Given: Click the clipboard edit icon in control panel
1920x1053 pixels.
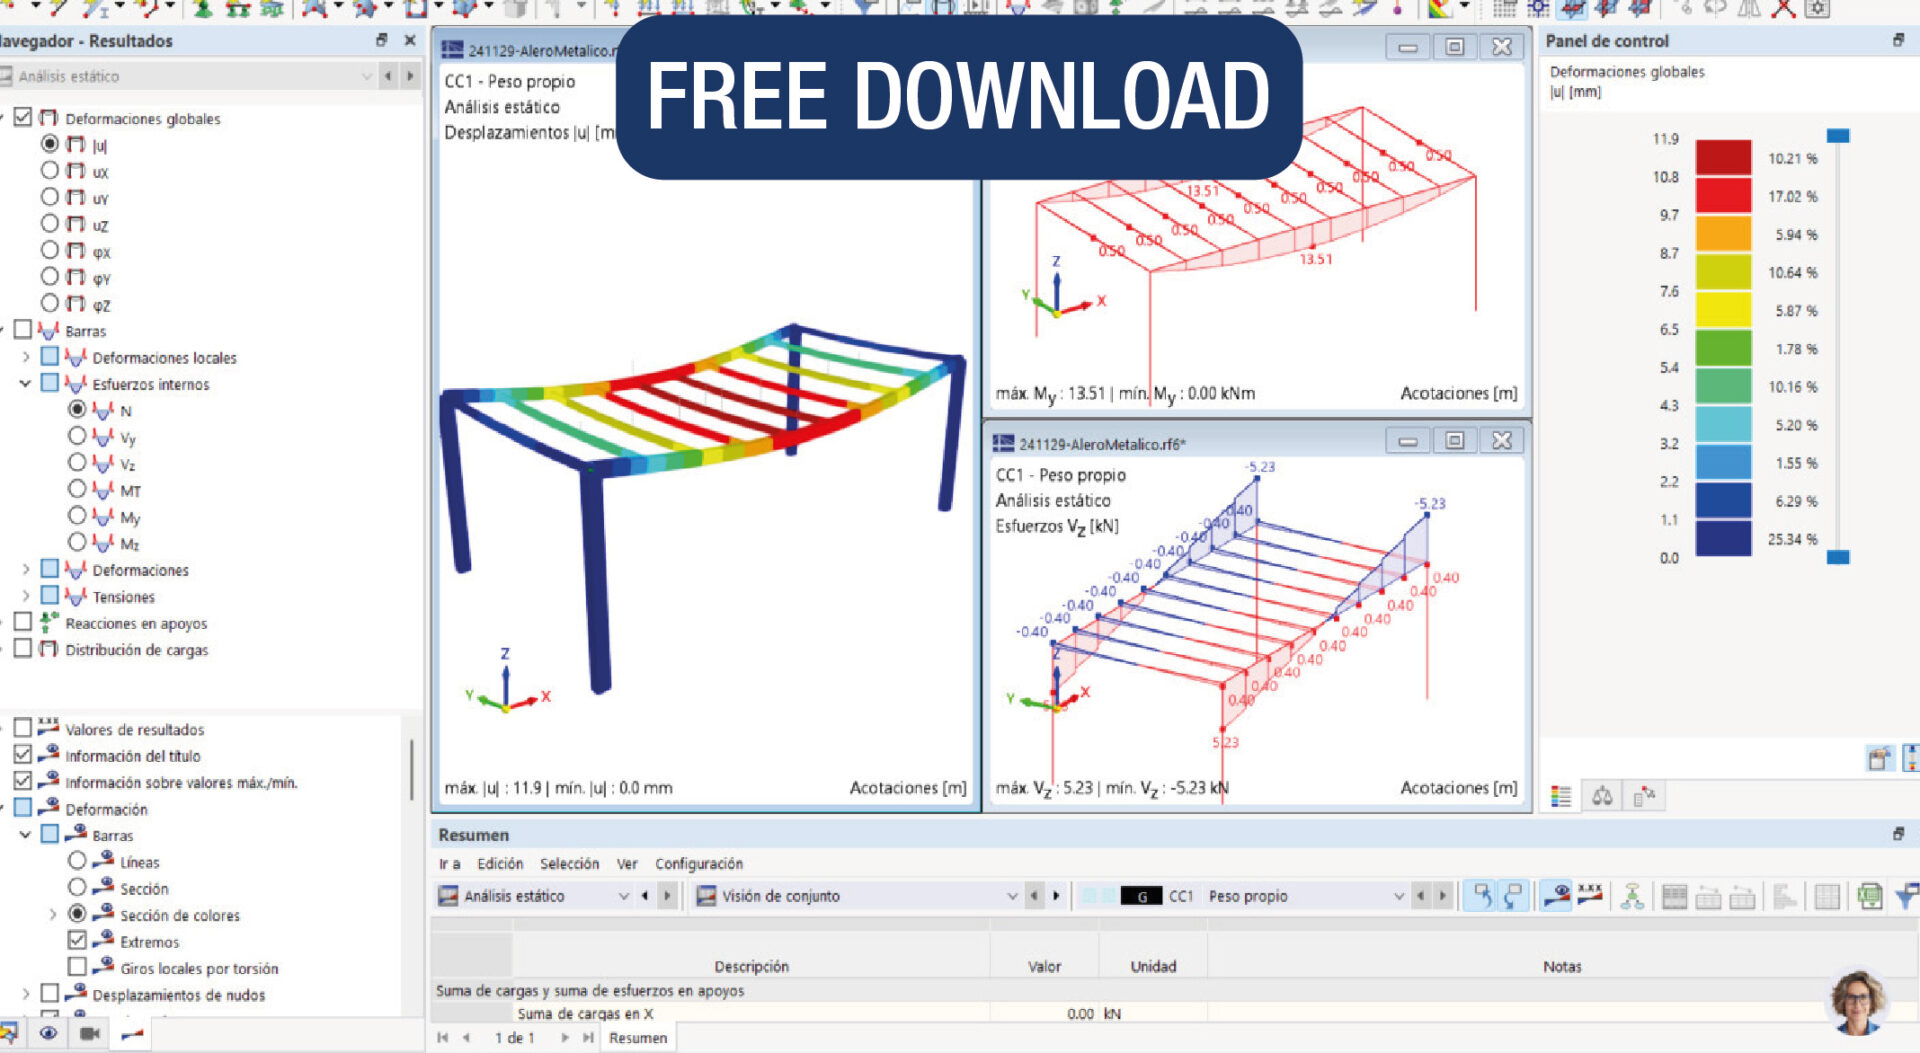Looking at the screenshot, I should [1879, 758].
